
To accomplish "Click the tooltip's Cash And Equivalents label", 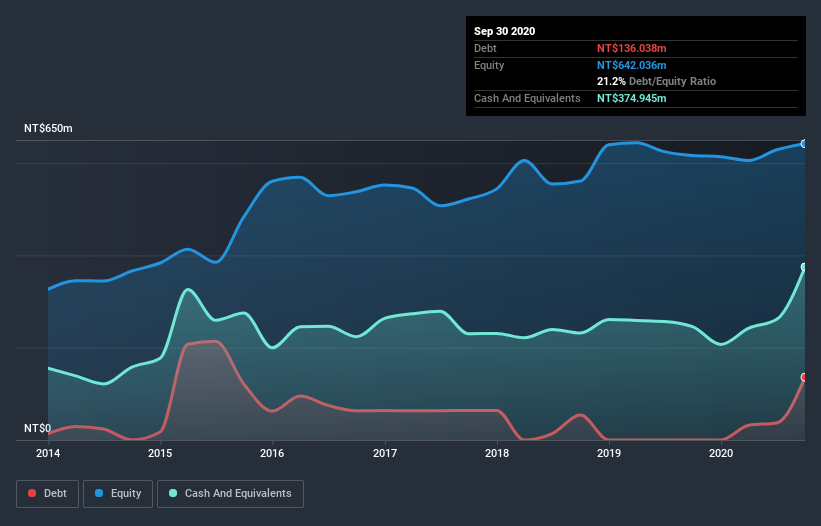I will (527, 98).
